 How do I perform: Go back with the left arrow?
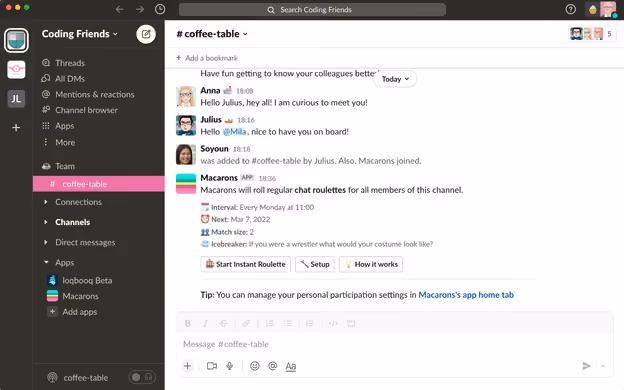click(119, 9)
